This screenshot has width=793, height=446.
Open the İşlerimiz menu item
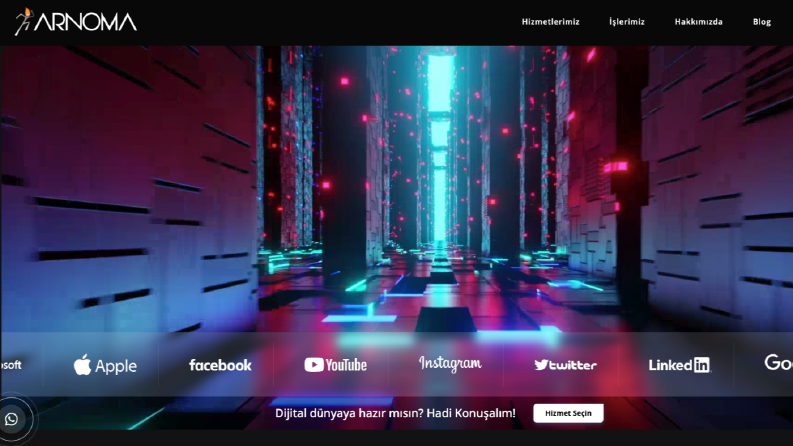point(627,22)
